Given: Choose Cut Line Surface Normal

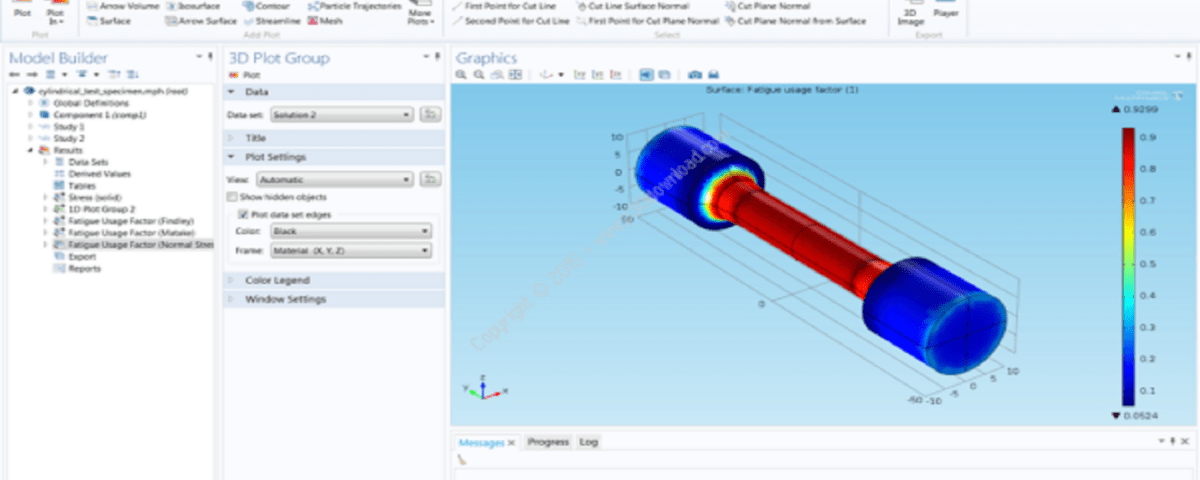Looking at the screenshot, I should coord(634,6).
